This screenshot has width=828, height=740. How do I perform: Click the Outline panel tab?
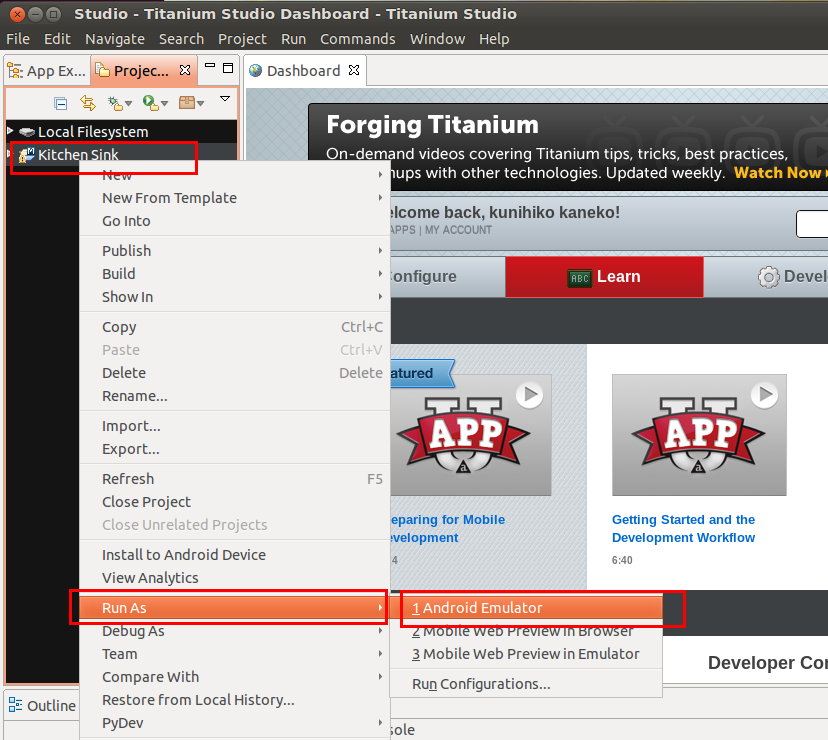pyautogui.click(x=42, y=706)
